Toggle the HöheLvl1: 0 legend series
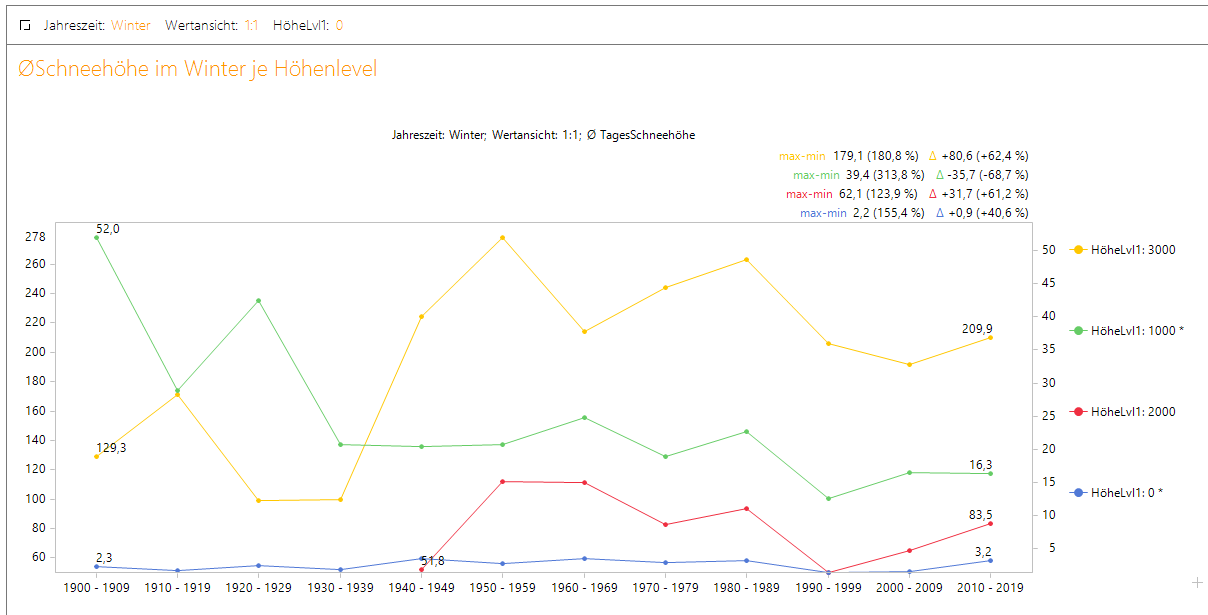 (1129, 493)
